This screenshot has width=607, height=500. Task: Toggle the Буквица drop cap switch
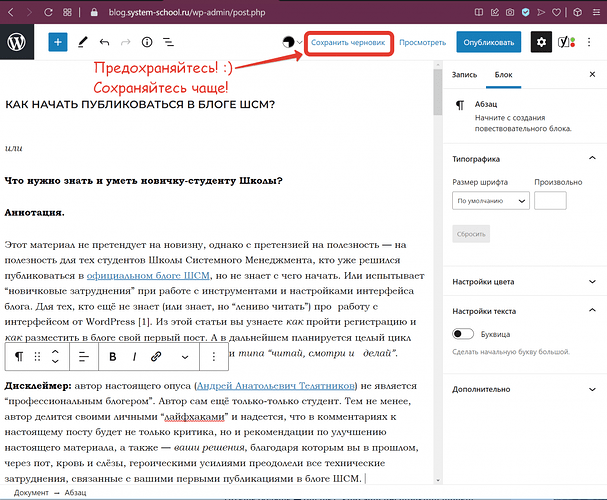[463, 334]
